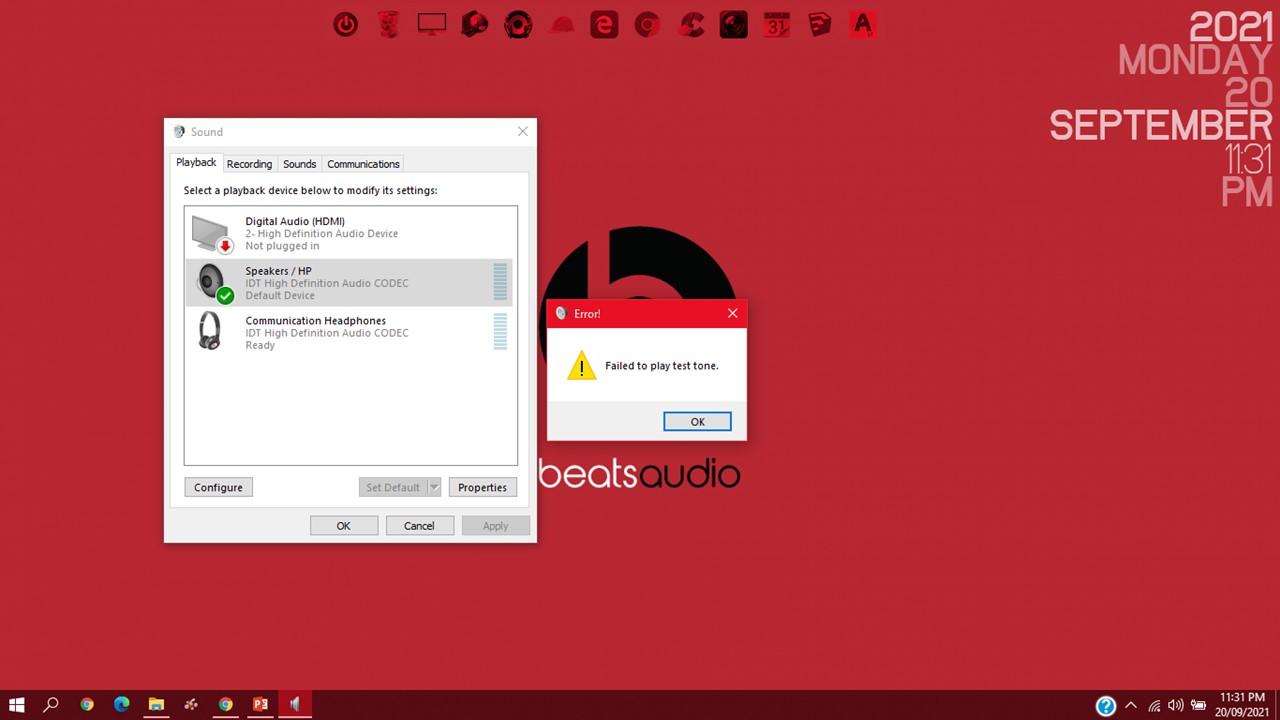Open File Explorer from the taskbar
This screenshot has height=720, width=1280.
(x=156, y=704)
